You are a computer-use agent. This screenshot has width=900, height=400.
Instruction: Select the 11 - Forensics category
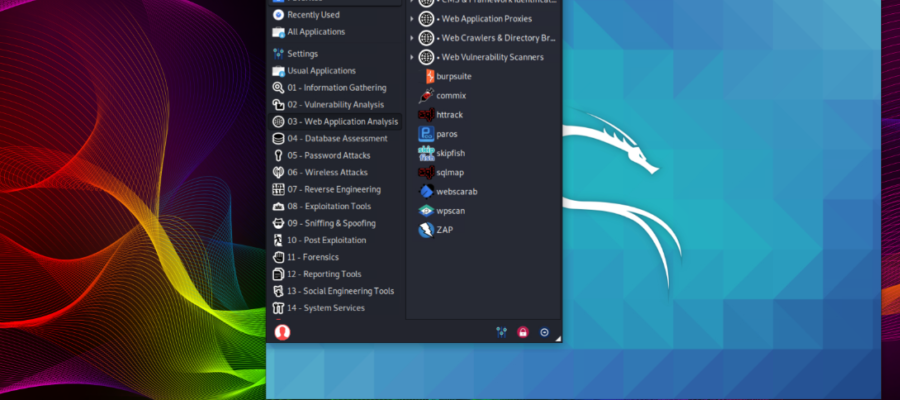[335, 257]
